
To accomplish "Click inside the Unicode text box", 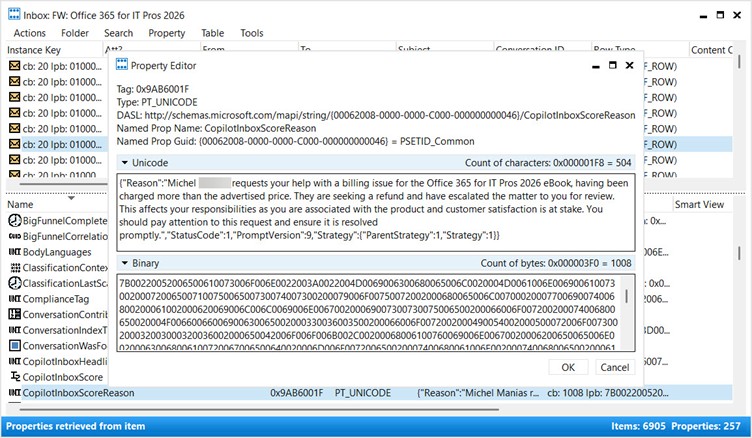I will 376,213.
